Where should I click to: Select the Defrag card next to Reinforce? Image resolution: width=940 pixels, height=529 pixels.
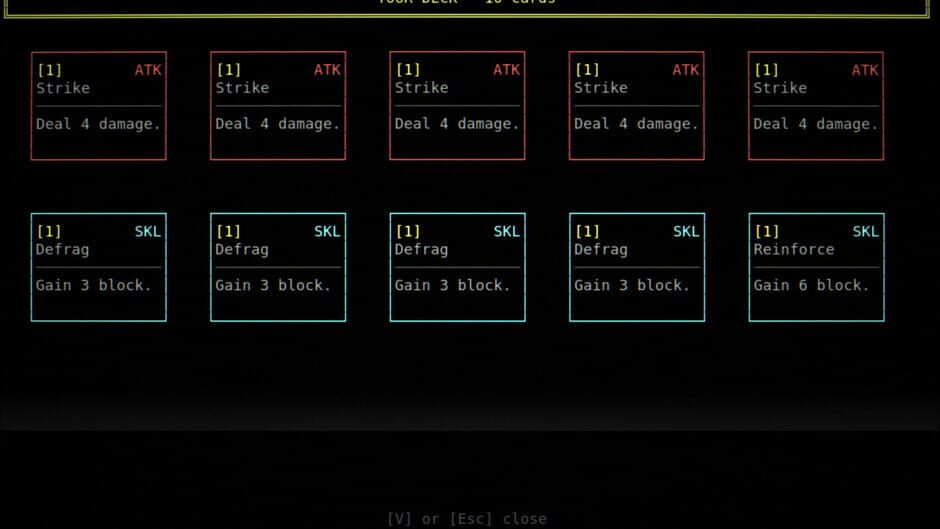(x=636, y=267)
